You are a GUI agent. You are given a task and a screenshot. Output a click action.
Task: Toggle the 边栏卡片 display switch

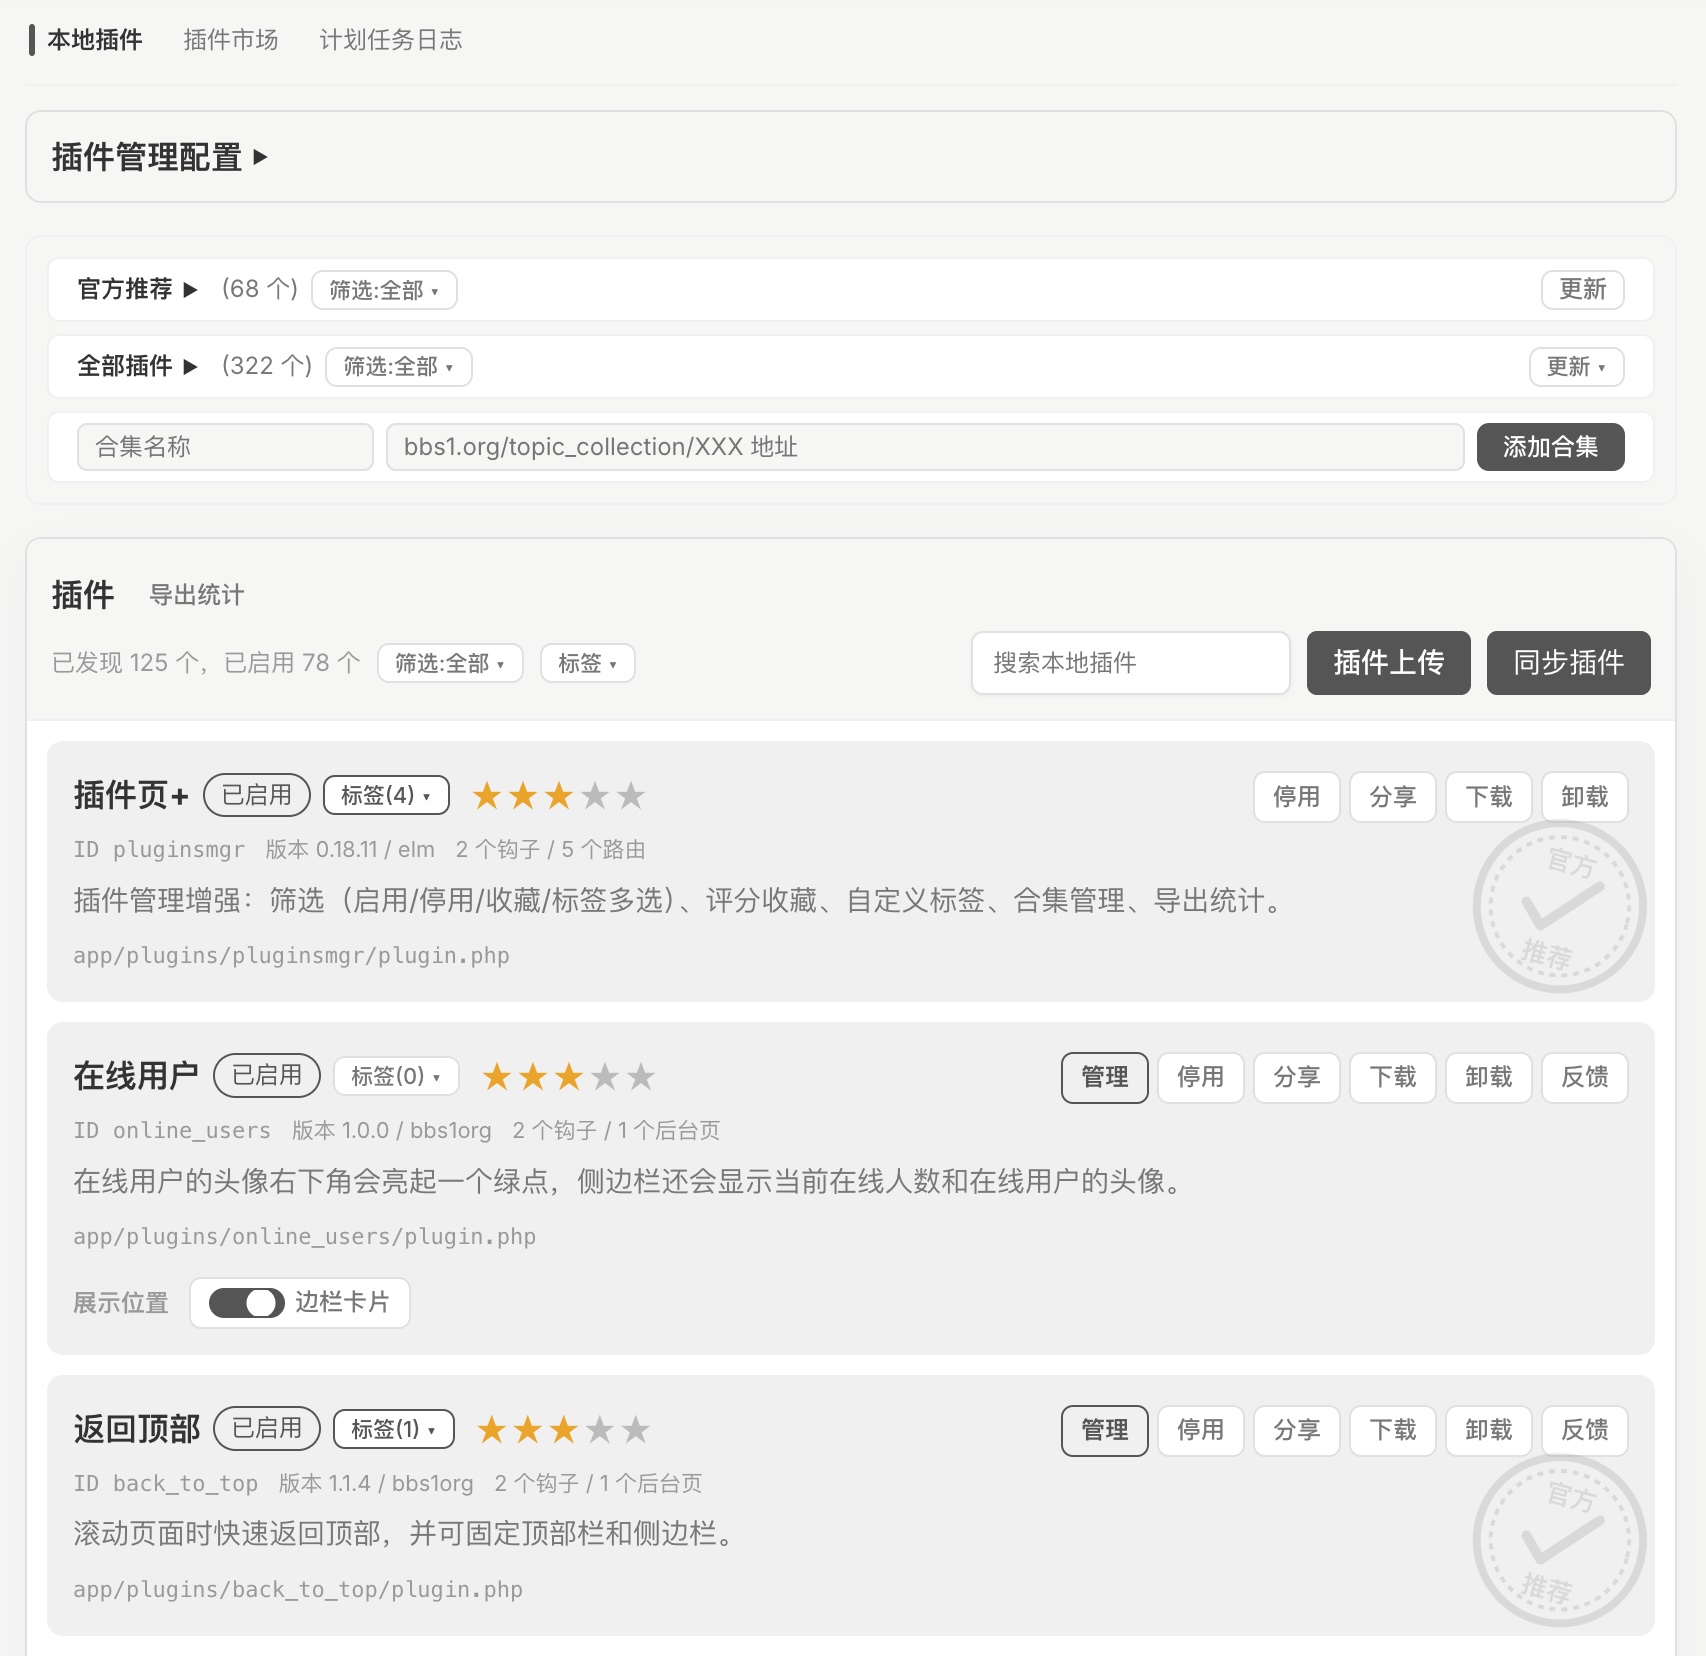coord(246,1303)
